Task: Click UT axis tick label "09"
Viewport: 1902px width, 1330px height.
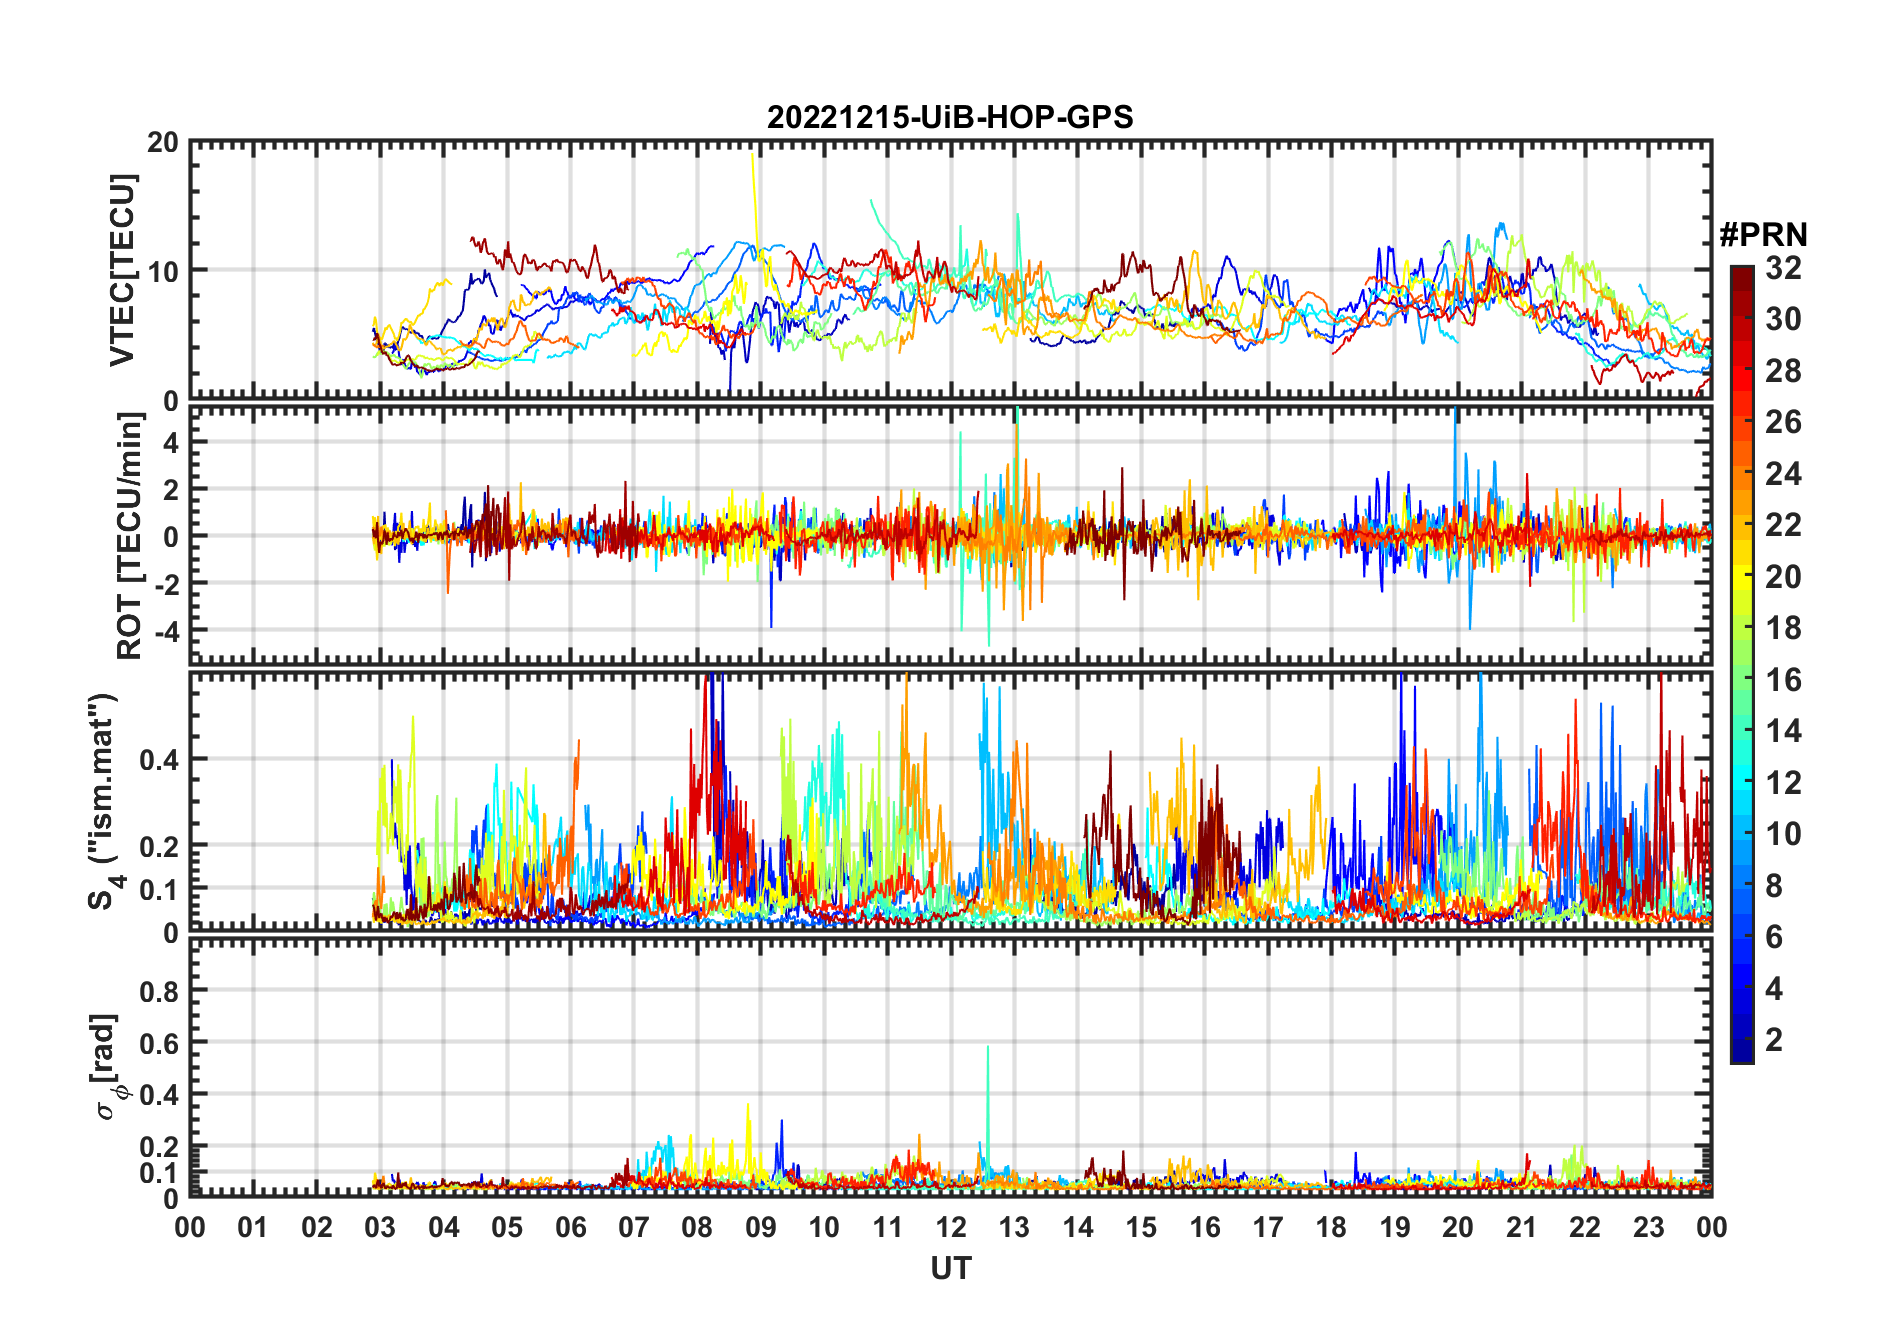Action: (x=761, y=1227)
